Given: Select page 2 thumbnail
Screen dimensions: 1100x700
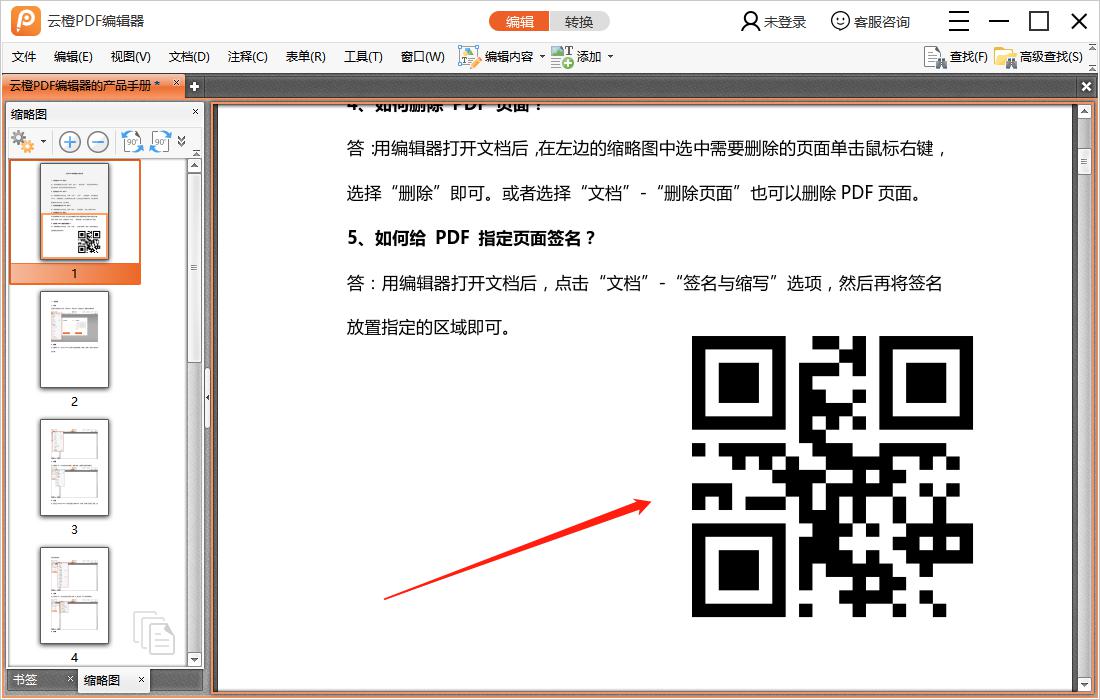Looking at the screenshot, I should tap(74, 339).
